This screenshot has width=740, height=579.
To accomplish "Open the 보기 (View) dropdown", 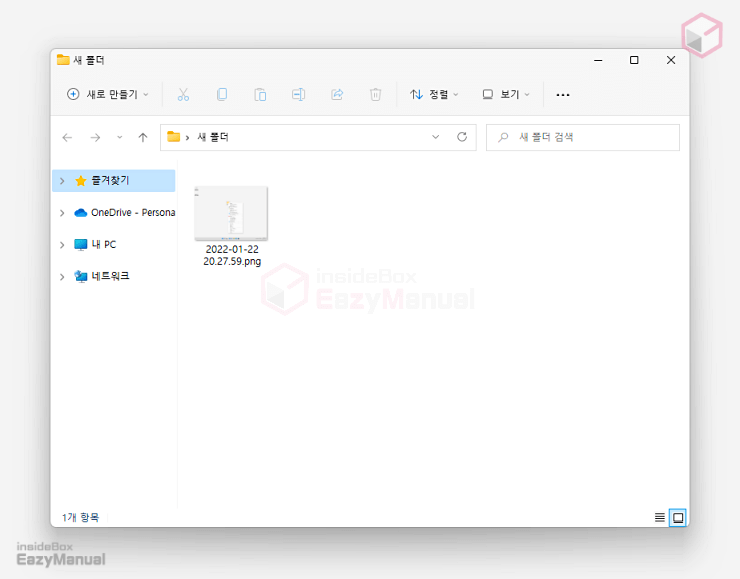I will click(x=506, y=94).
